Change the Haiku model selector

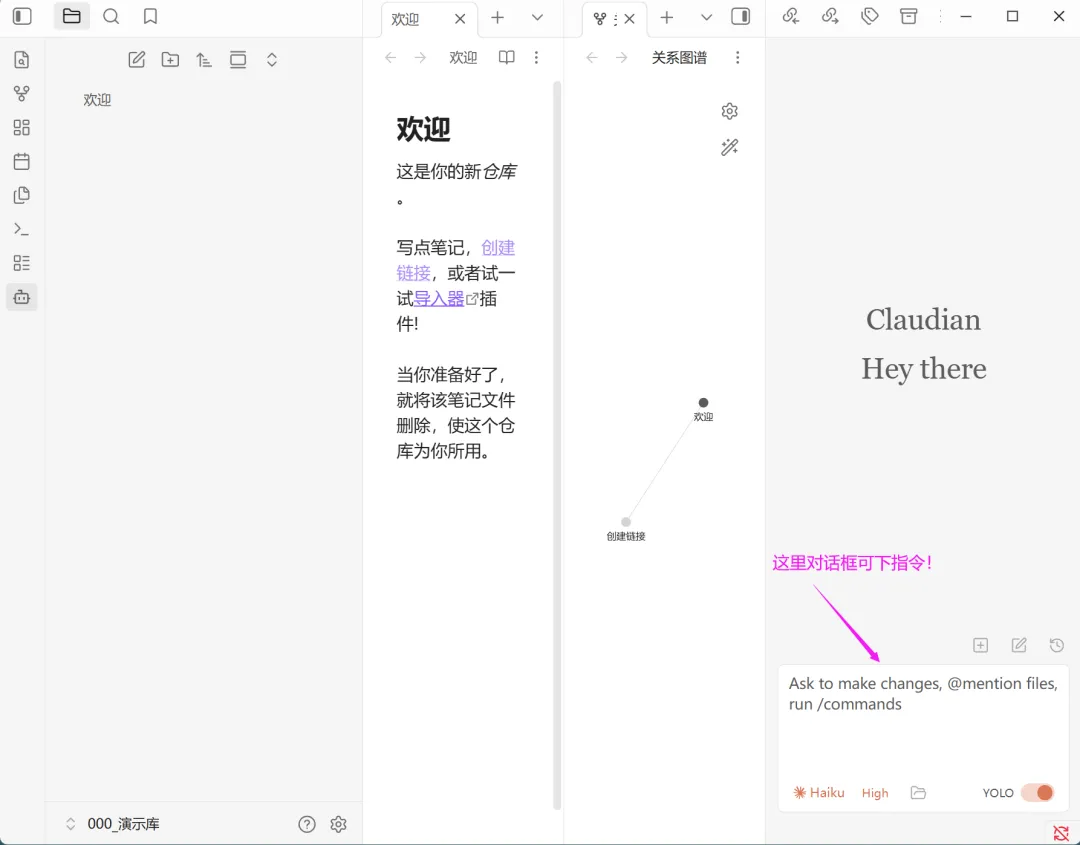819,793
